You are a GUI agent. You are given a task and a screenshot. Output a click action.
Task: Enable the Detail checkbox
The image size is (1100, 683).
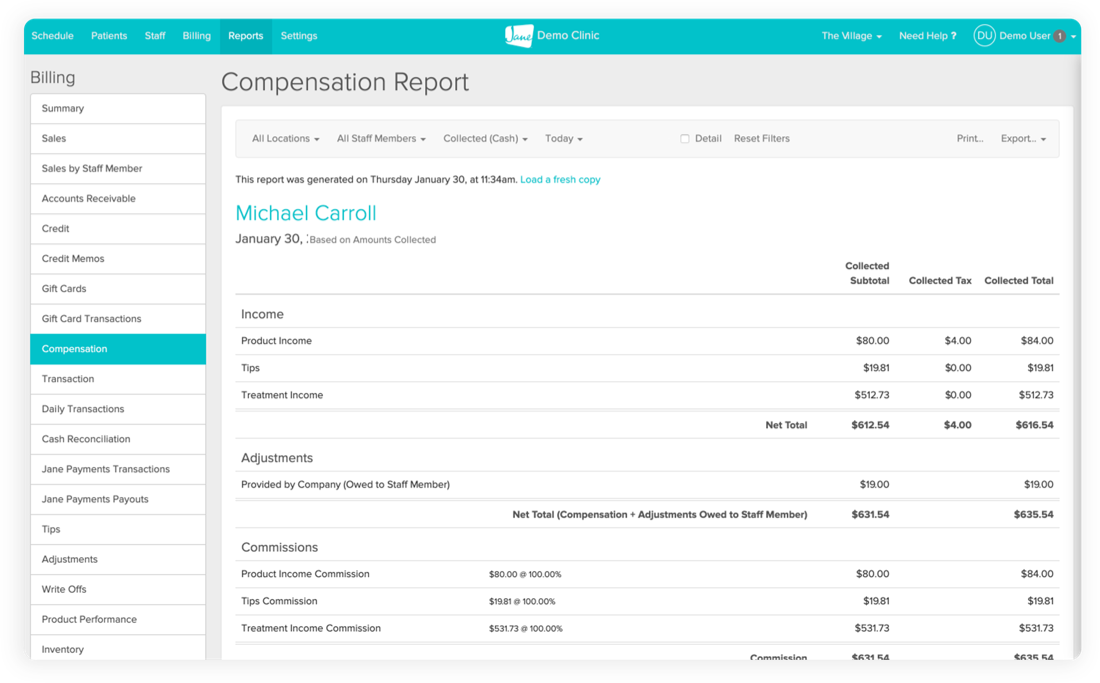coord(685,139)
